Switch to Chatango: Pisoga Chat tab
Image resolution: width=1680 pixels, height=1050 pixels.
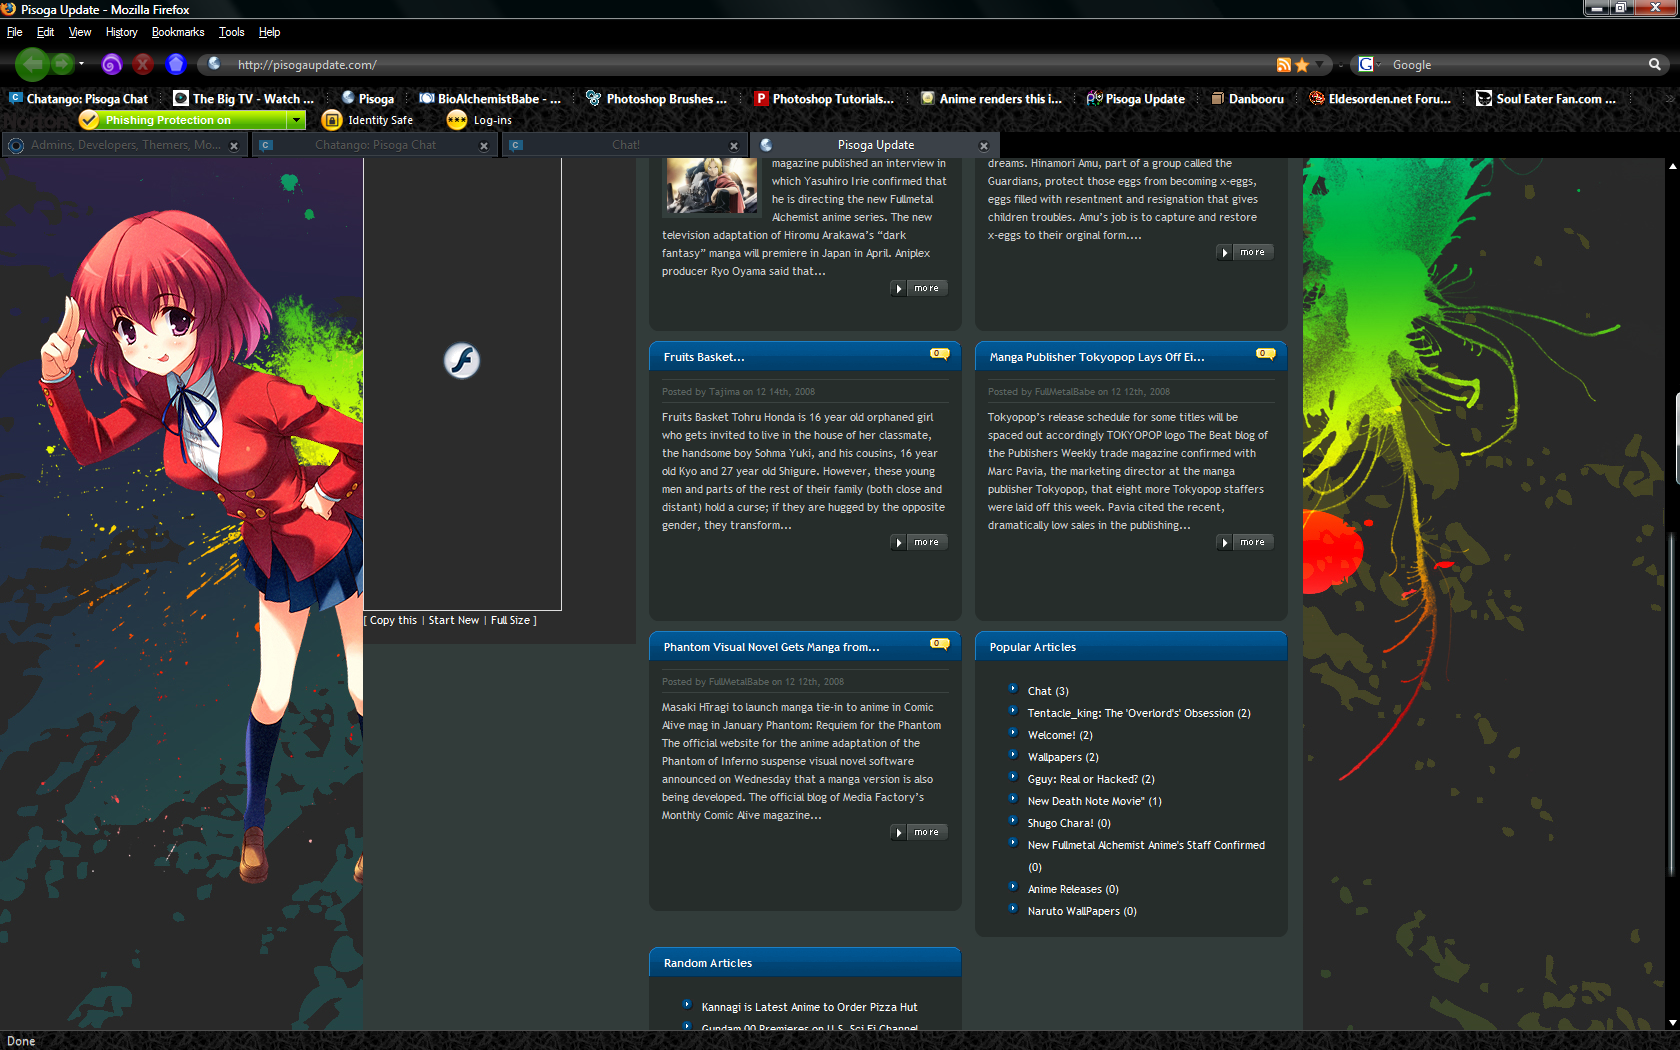373,145
